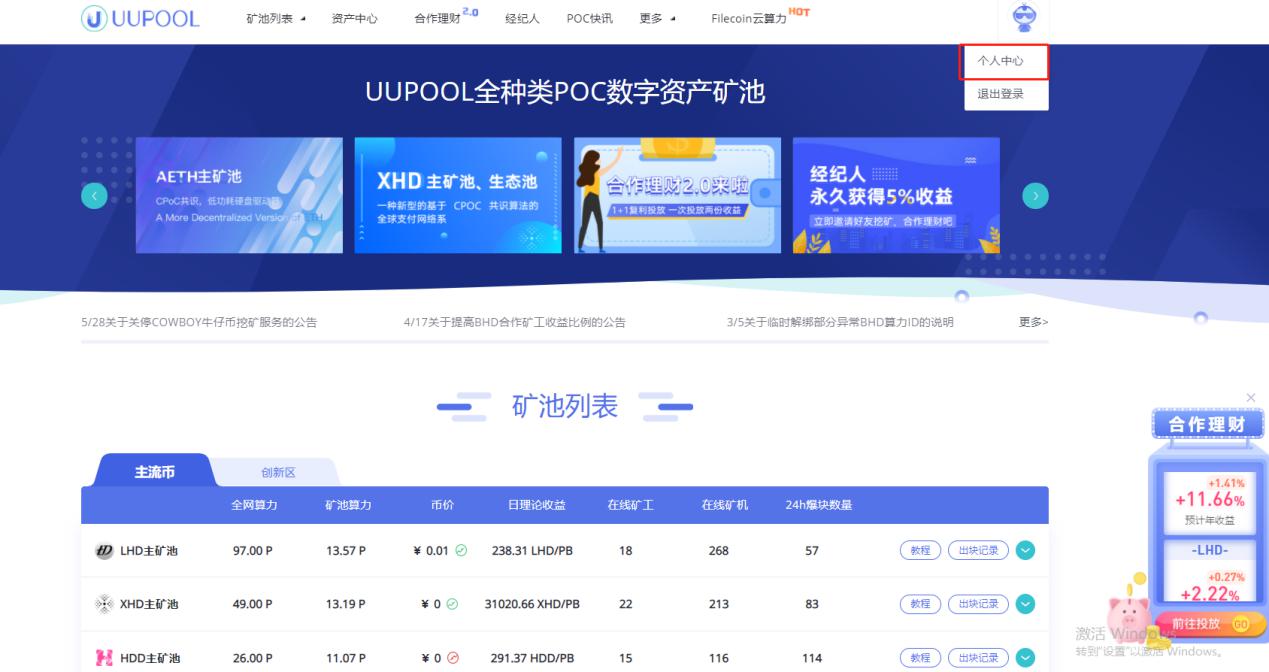1269x672 pixels.
Task: Switch to the 主流币 tab
Action: point(154,472)
